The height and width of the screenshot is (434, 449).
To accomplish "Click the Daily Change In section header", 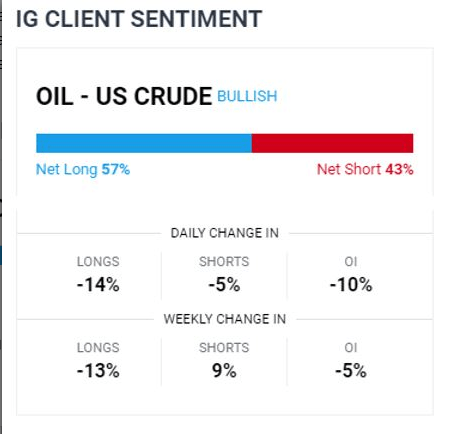I will tap(225, 233).
